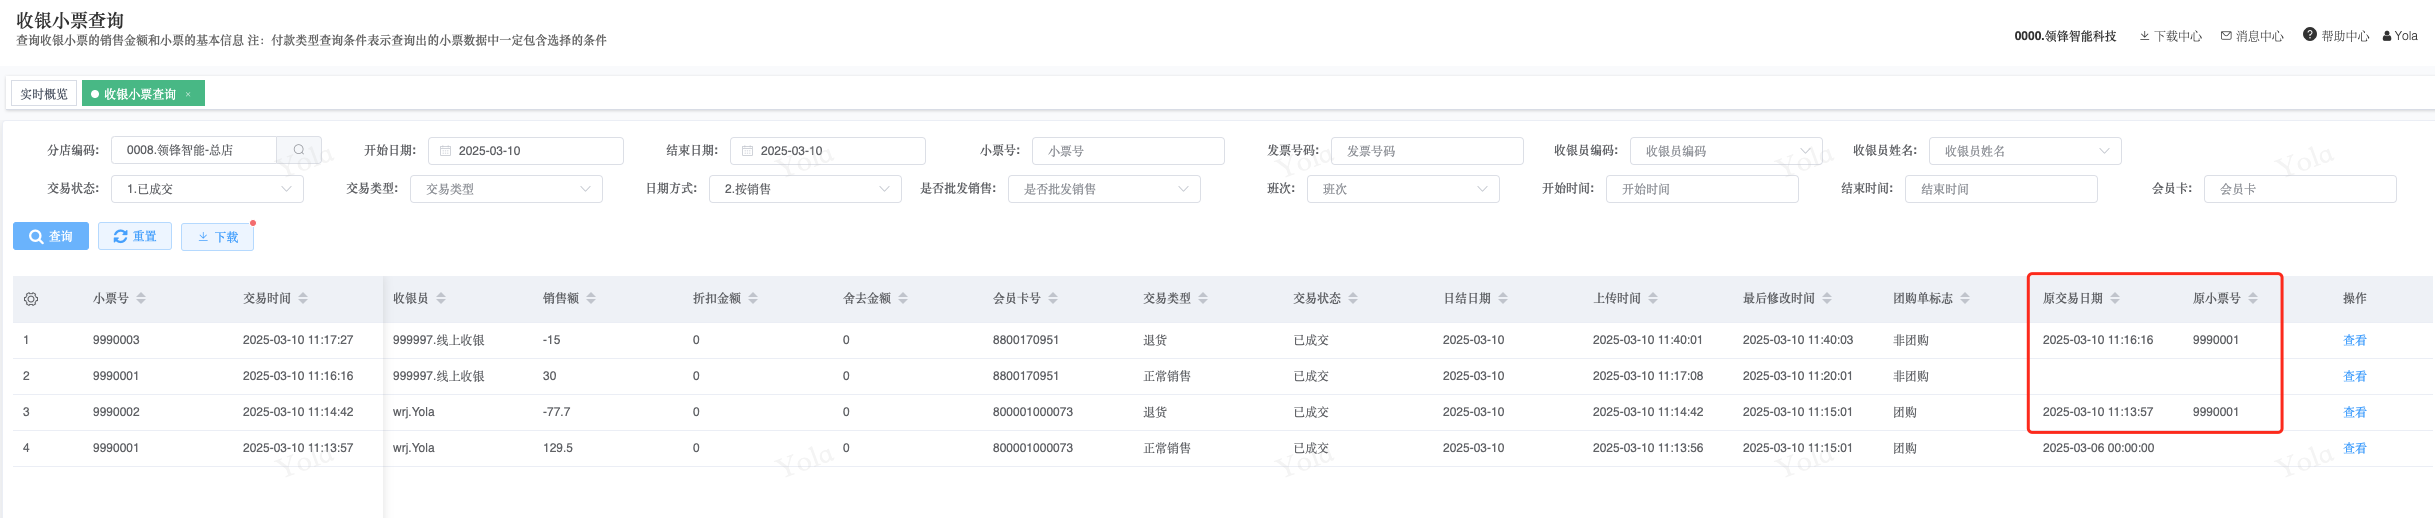Click the 分店编码 store code field

[x=194, y=150]
